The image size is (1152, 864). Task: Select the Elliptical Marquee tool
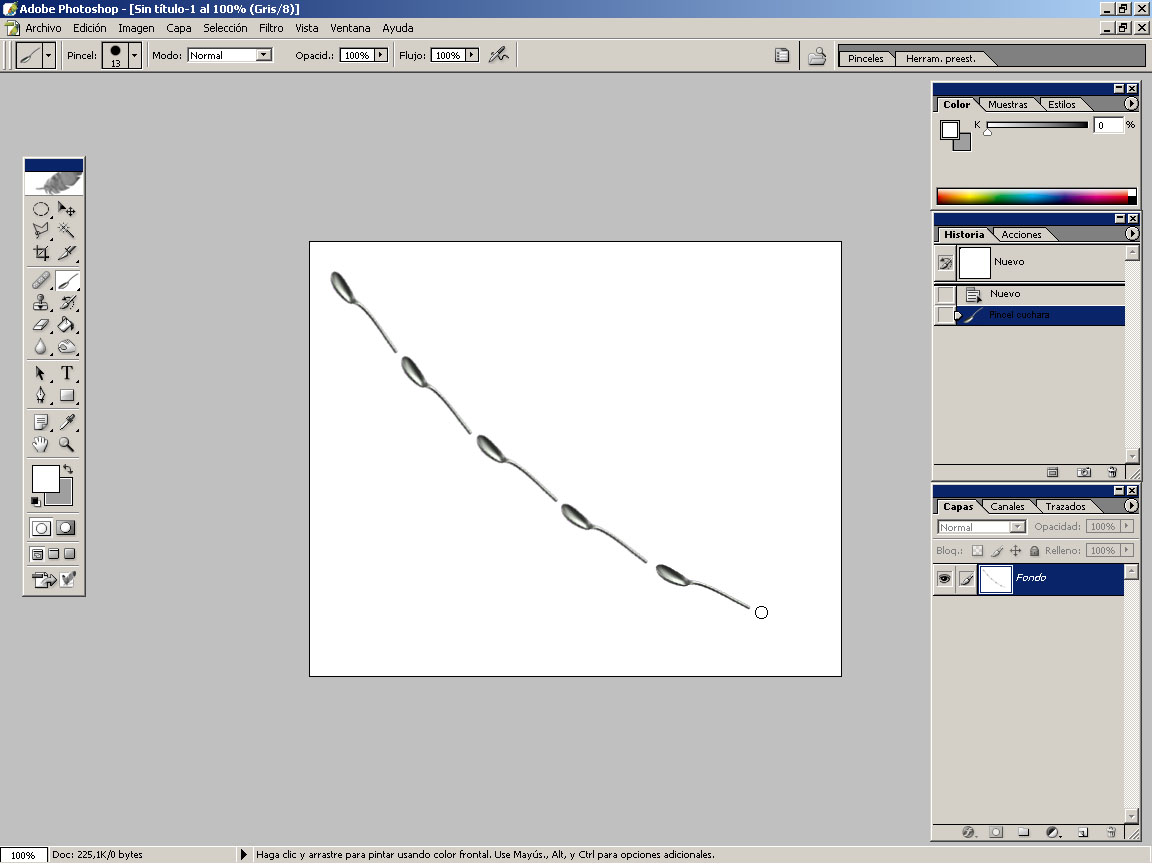tap(41, 209)
